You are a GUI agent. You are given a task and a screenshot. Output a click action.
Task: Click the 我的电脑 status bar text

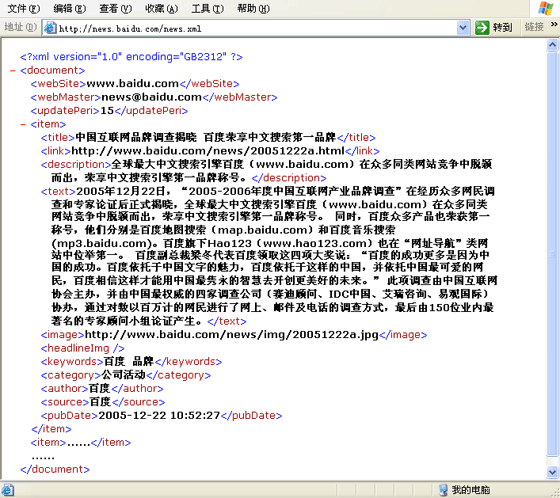click(x=471, y=490)
